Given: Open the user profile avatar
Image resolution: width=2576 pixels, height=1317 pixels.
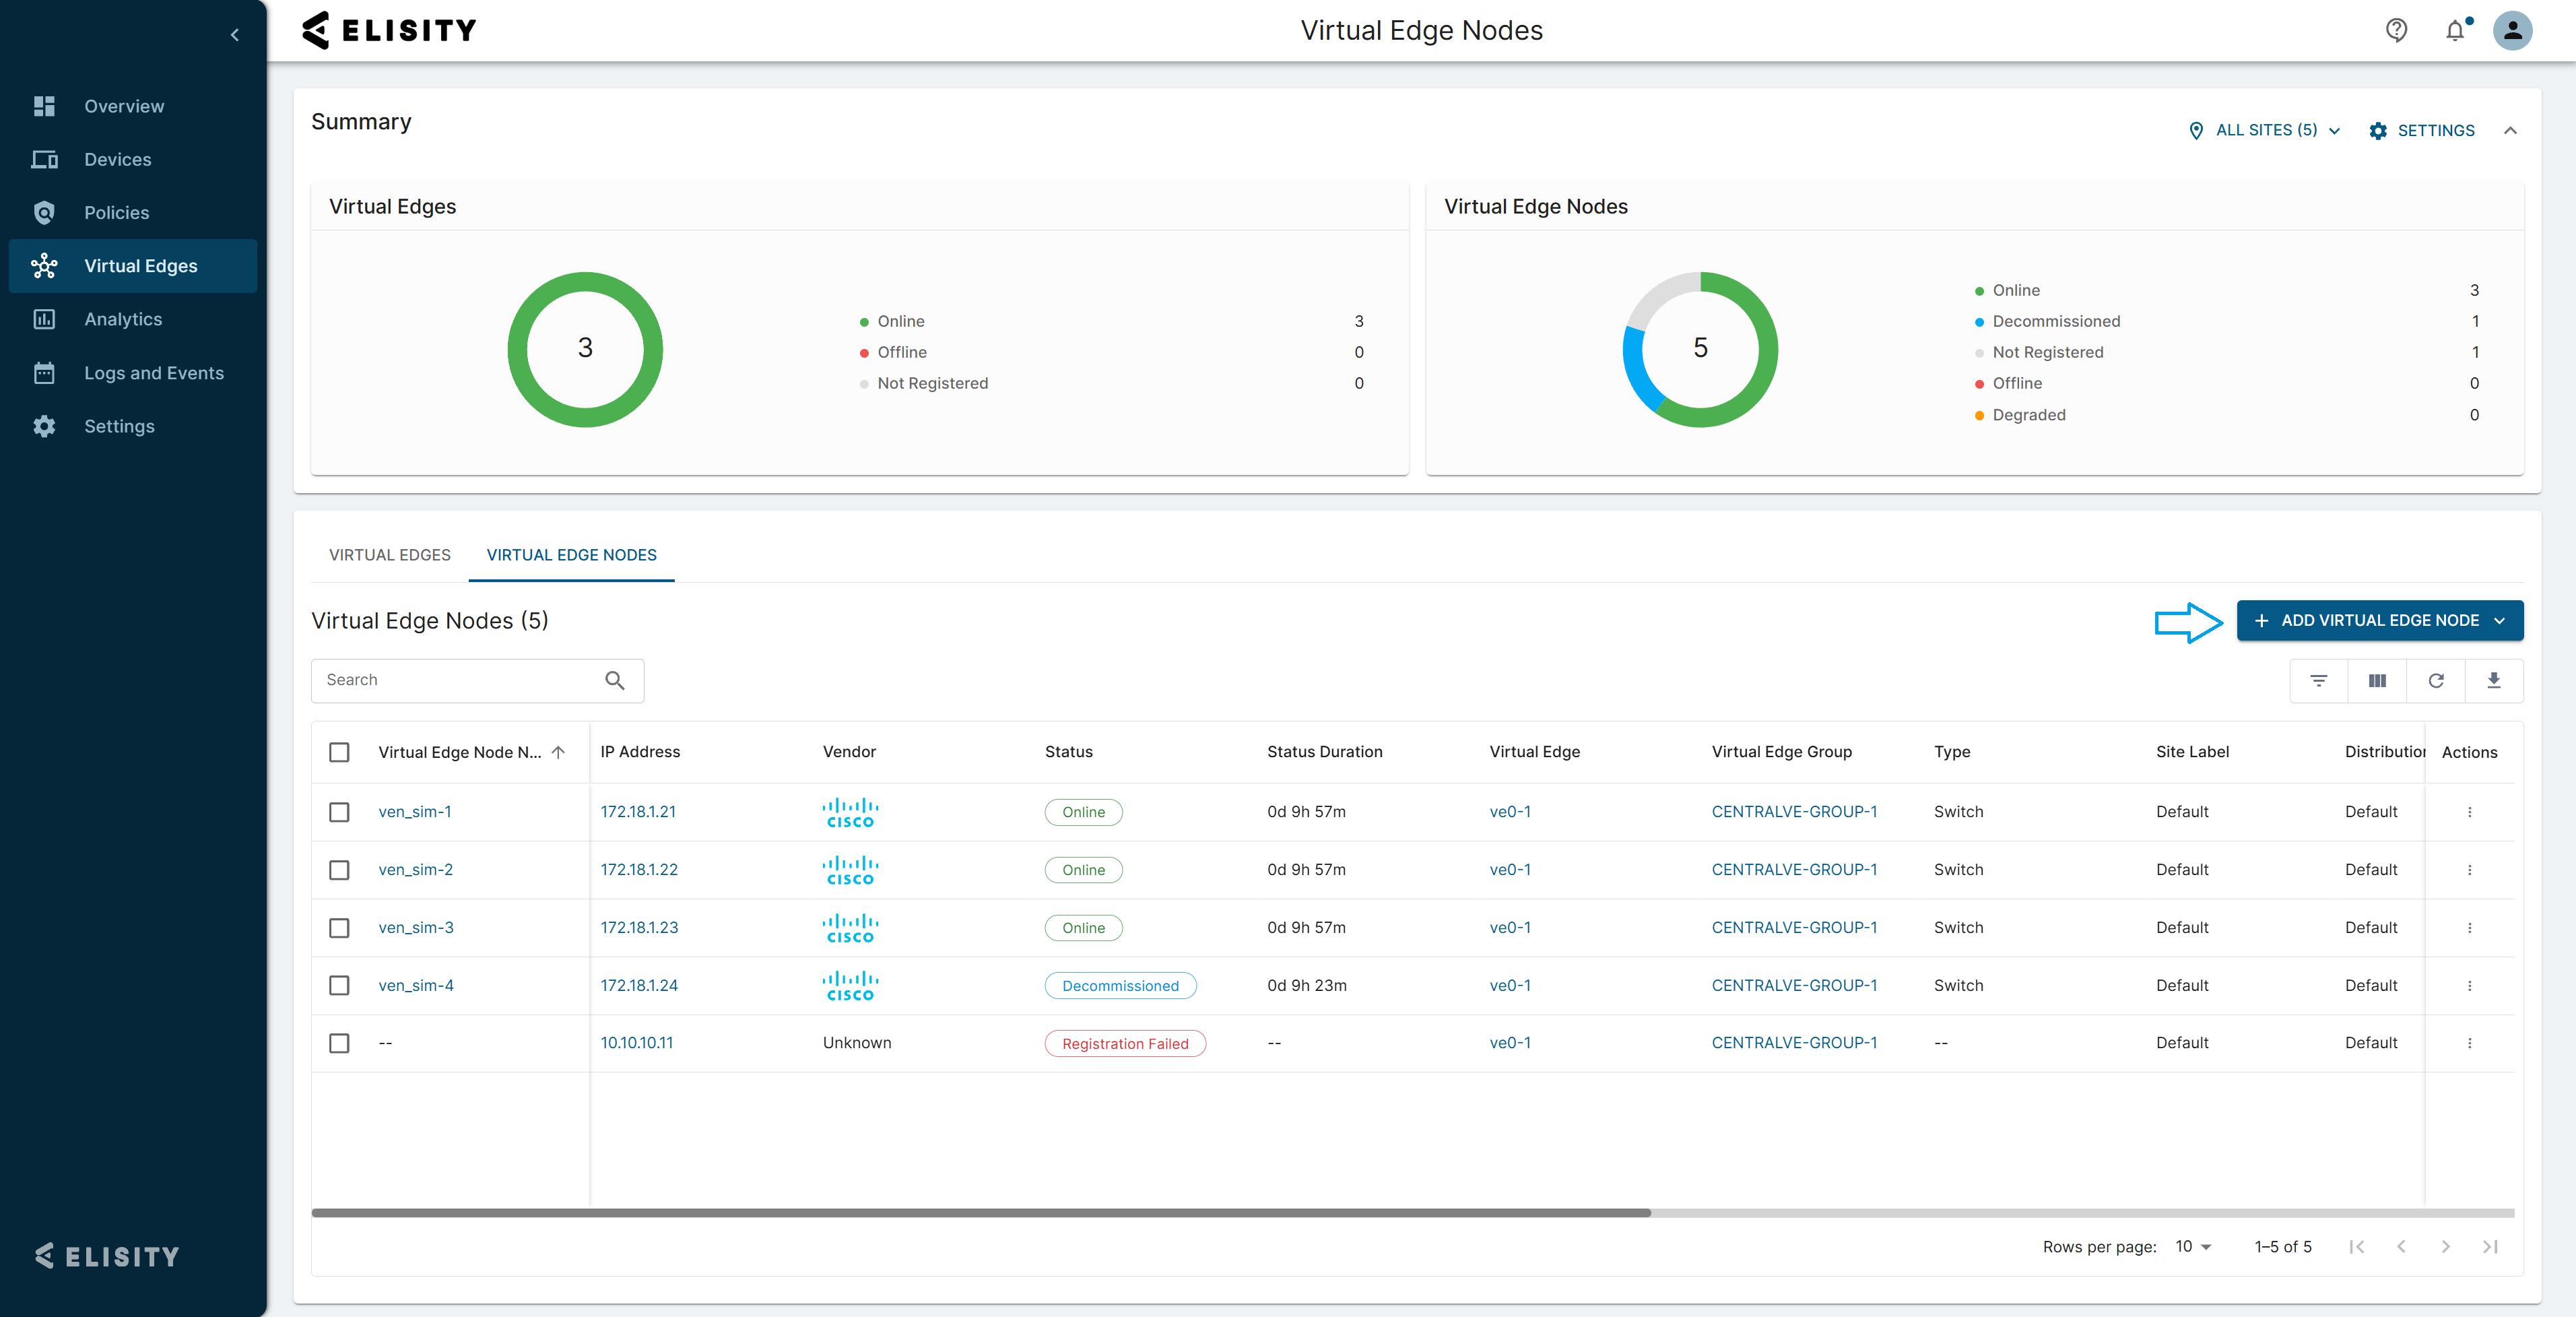Looking at the screenshot, I should 2512,30.
